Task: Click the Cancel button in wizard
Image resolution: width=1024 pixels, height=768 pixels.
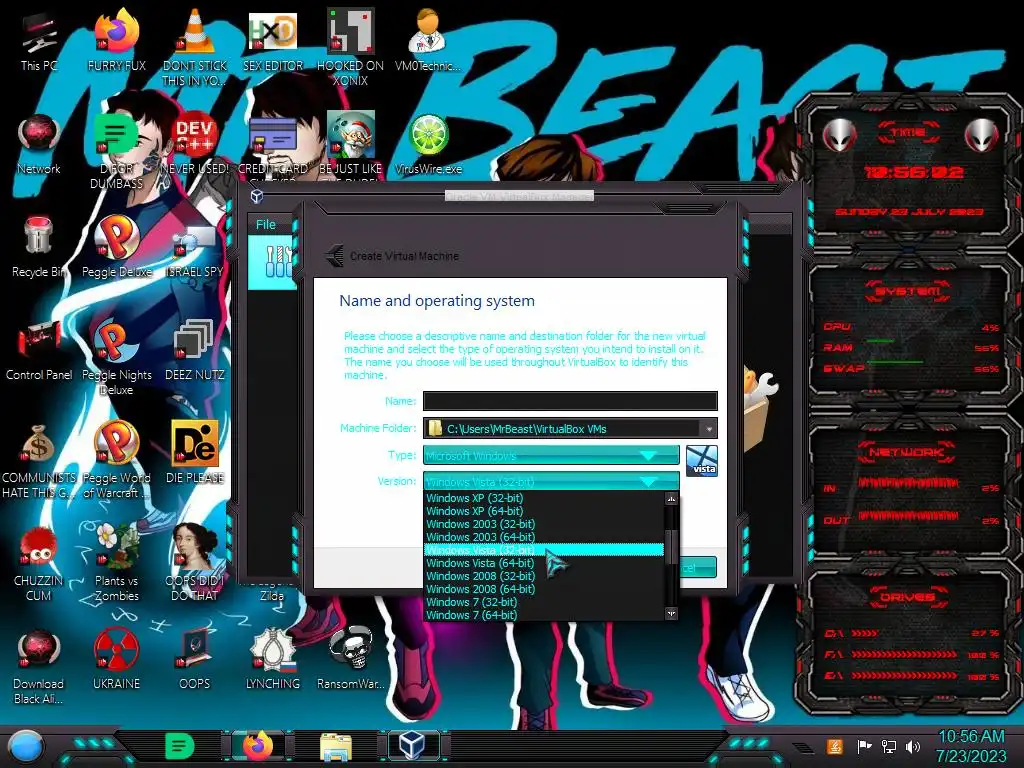Action: (697, 568)
